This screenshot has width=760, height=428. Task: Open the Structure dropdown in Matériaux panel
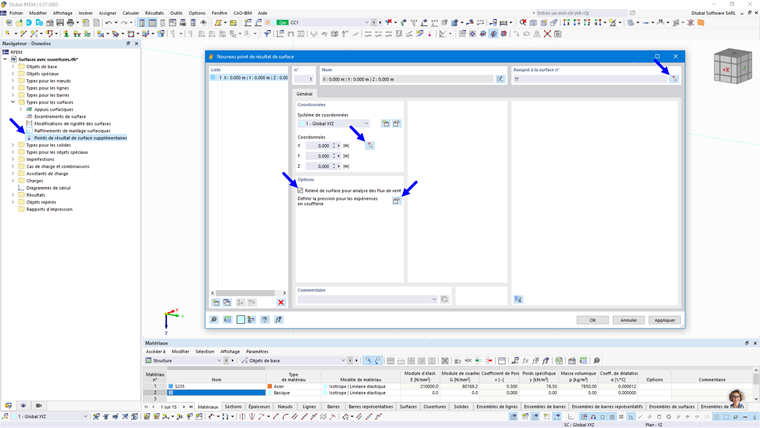tap(183, 361)
